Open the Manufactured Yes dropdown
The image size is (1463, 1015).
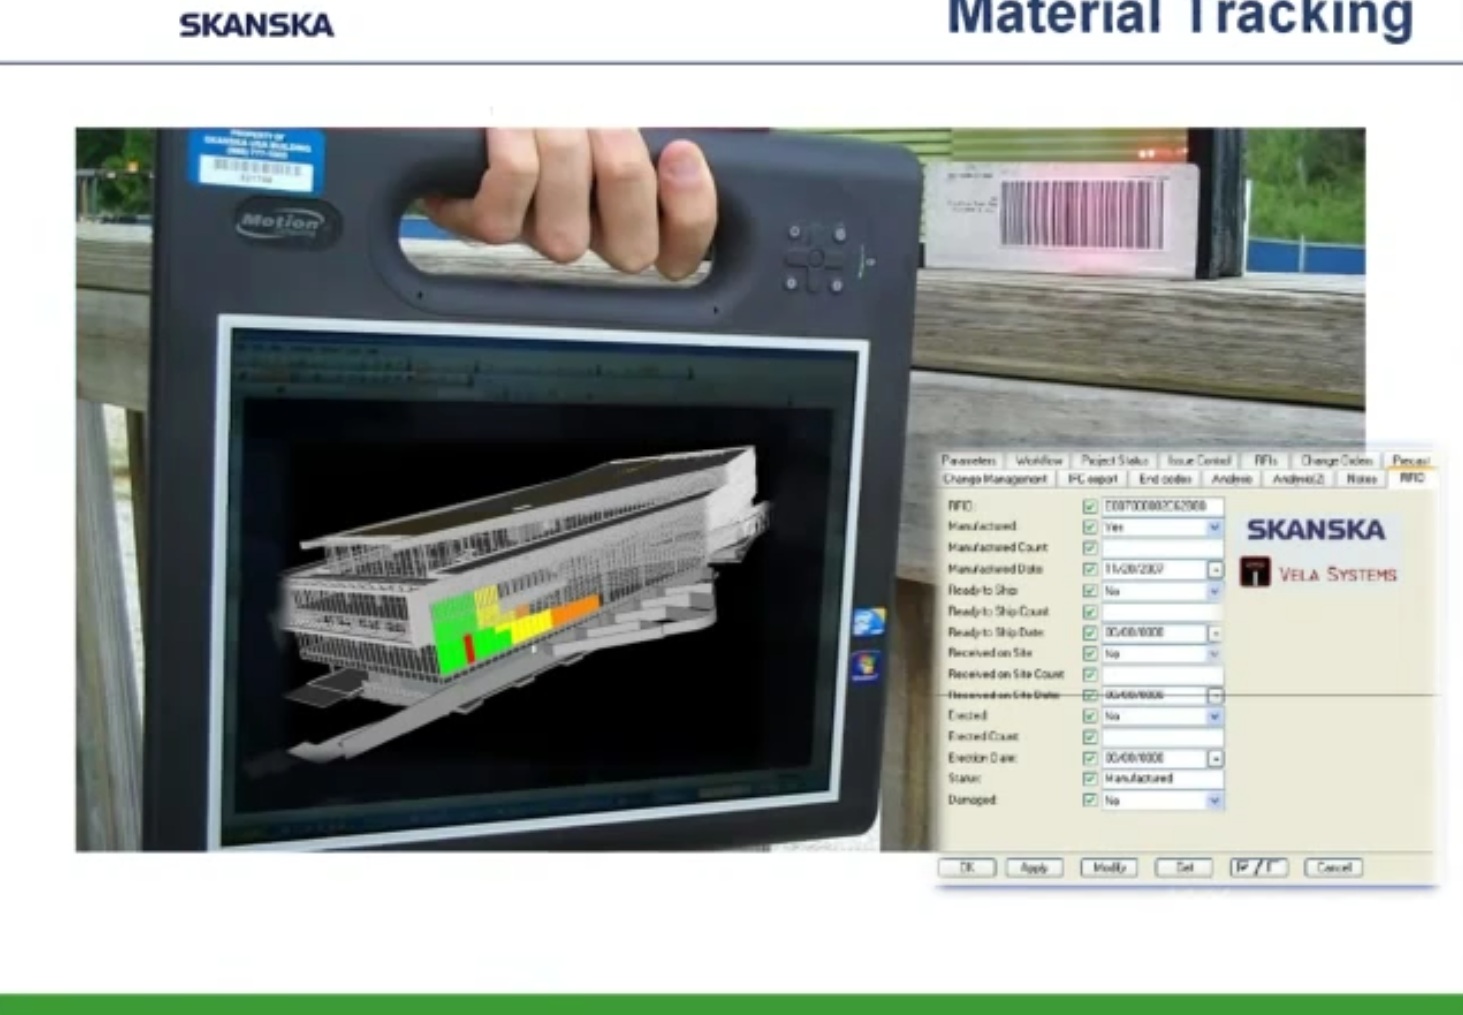[1214, 527]
